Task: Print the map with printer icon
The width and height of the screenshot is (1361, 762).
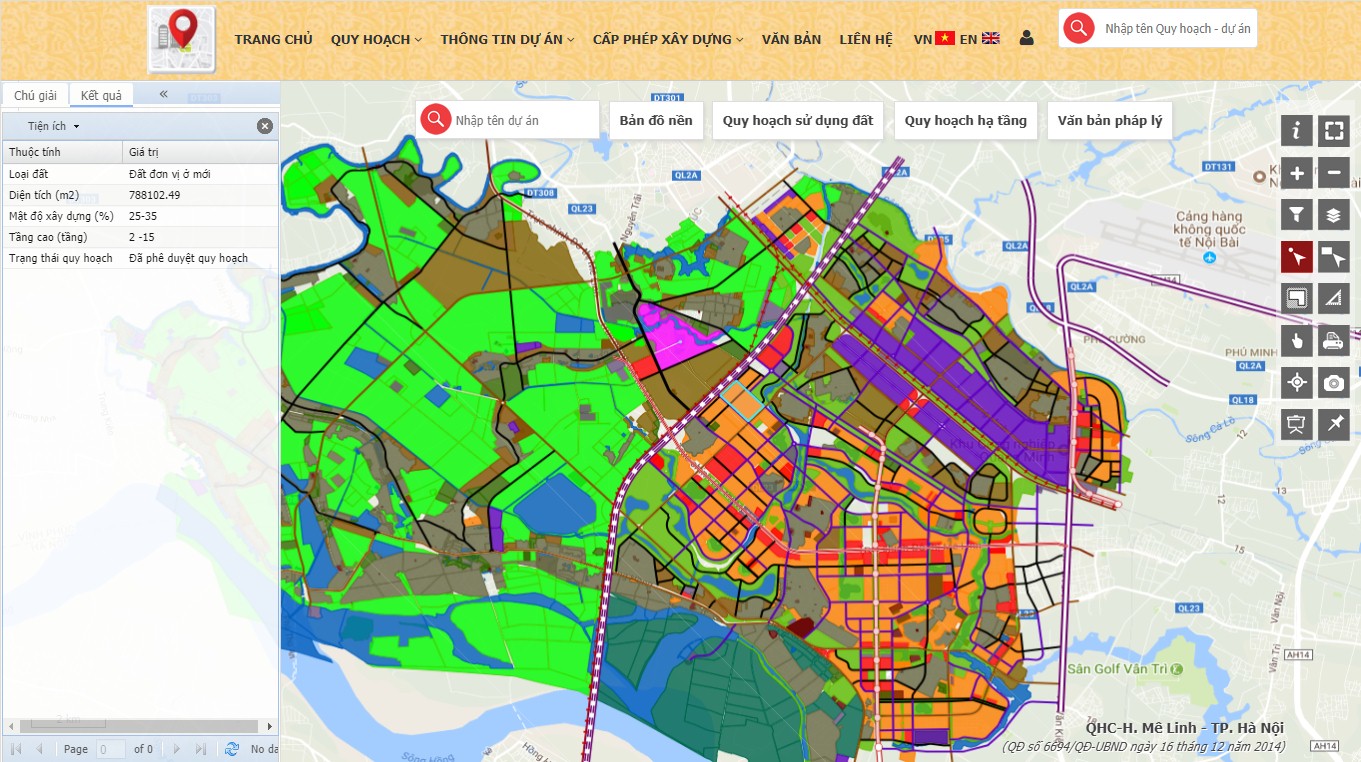Action: [x=1334, y=341]
